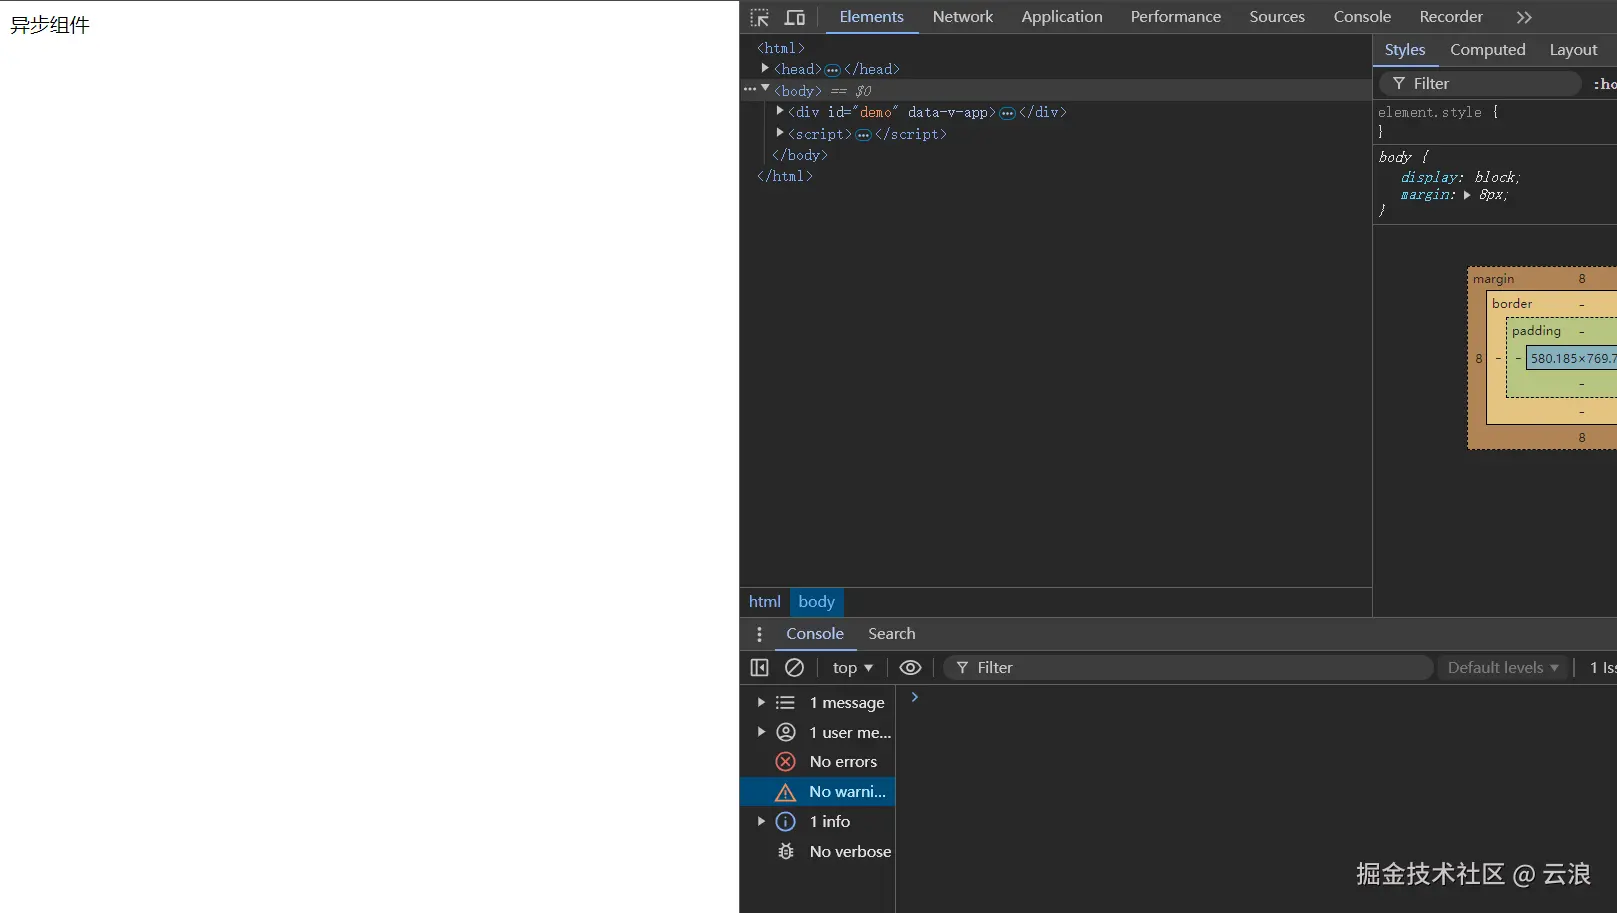Select the closing body tag row
1617x913 pixels.
(800, 155)
